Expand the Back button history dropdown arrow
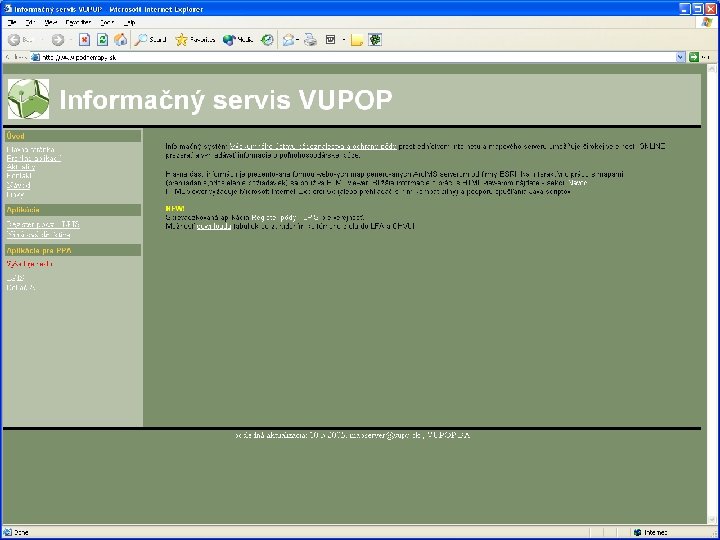The image size is (720, 540). coord(42,40)
